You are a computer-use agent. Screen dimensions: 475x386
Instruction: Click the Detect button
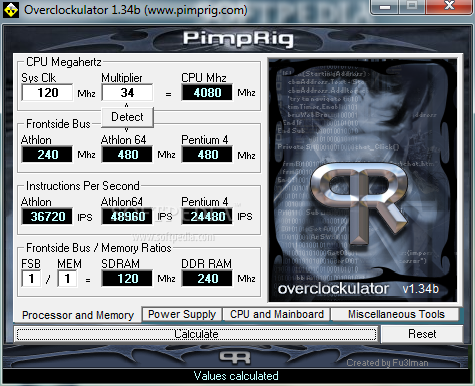127,117
